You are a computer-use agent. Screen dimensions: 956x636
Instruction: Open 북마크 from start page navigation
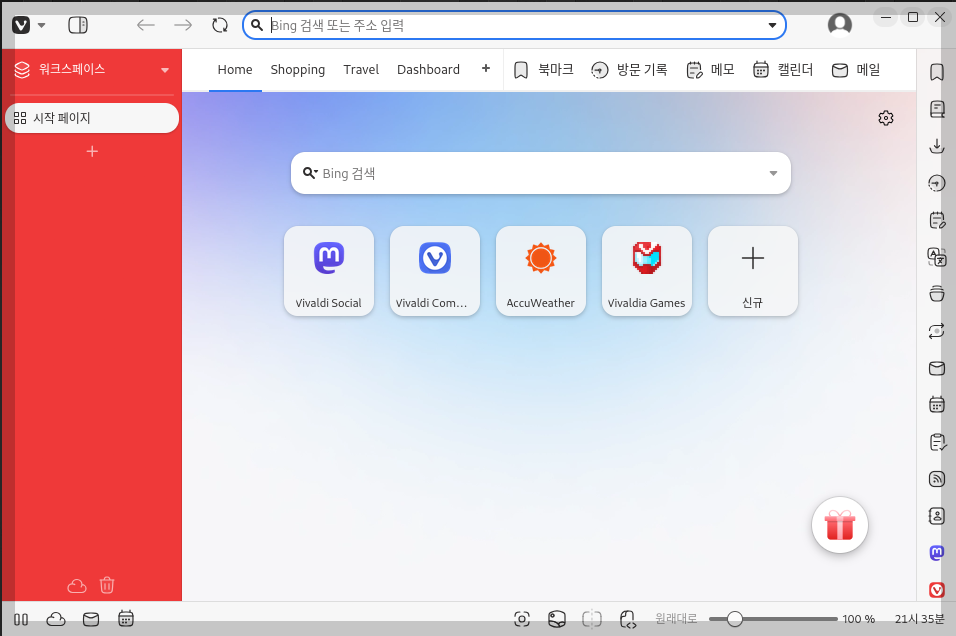544,70
